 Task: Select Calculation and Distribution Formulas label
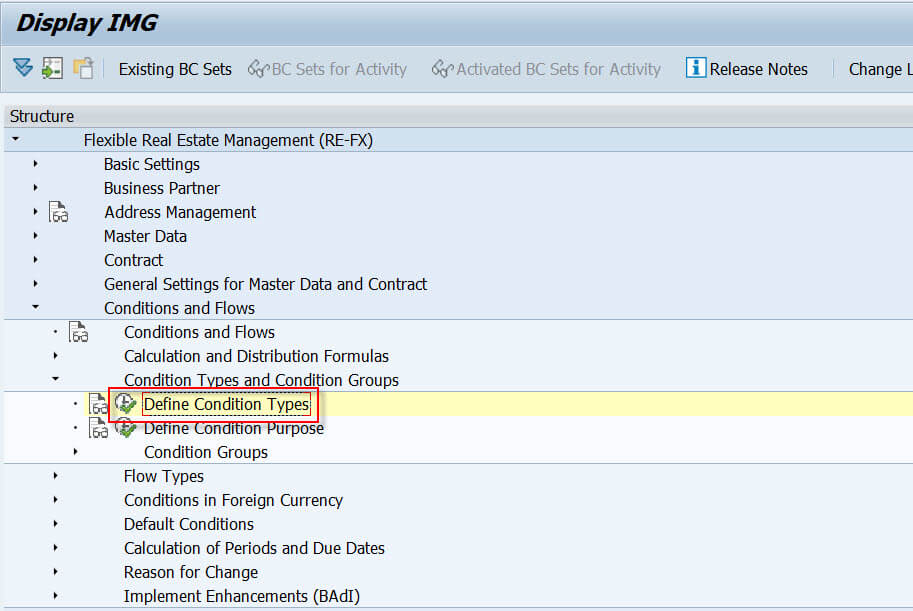[x=256, y=356]
